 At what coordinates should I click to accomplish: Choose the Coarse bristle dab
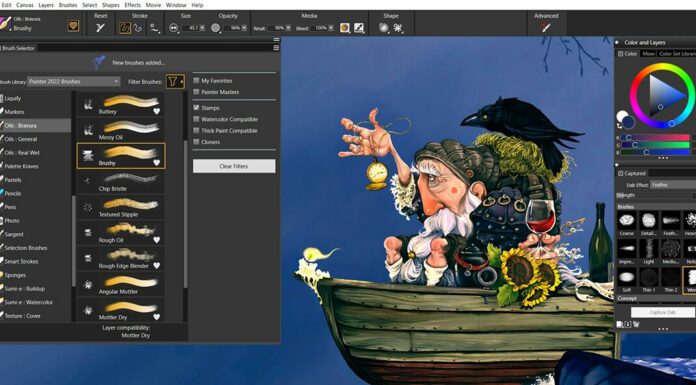tap(626, 220)
